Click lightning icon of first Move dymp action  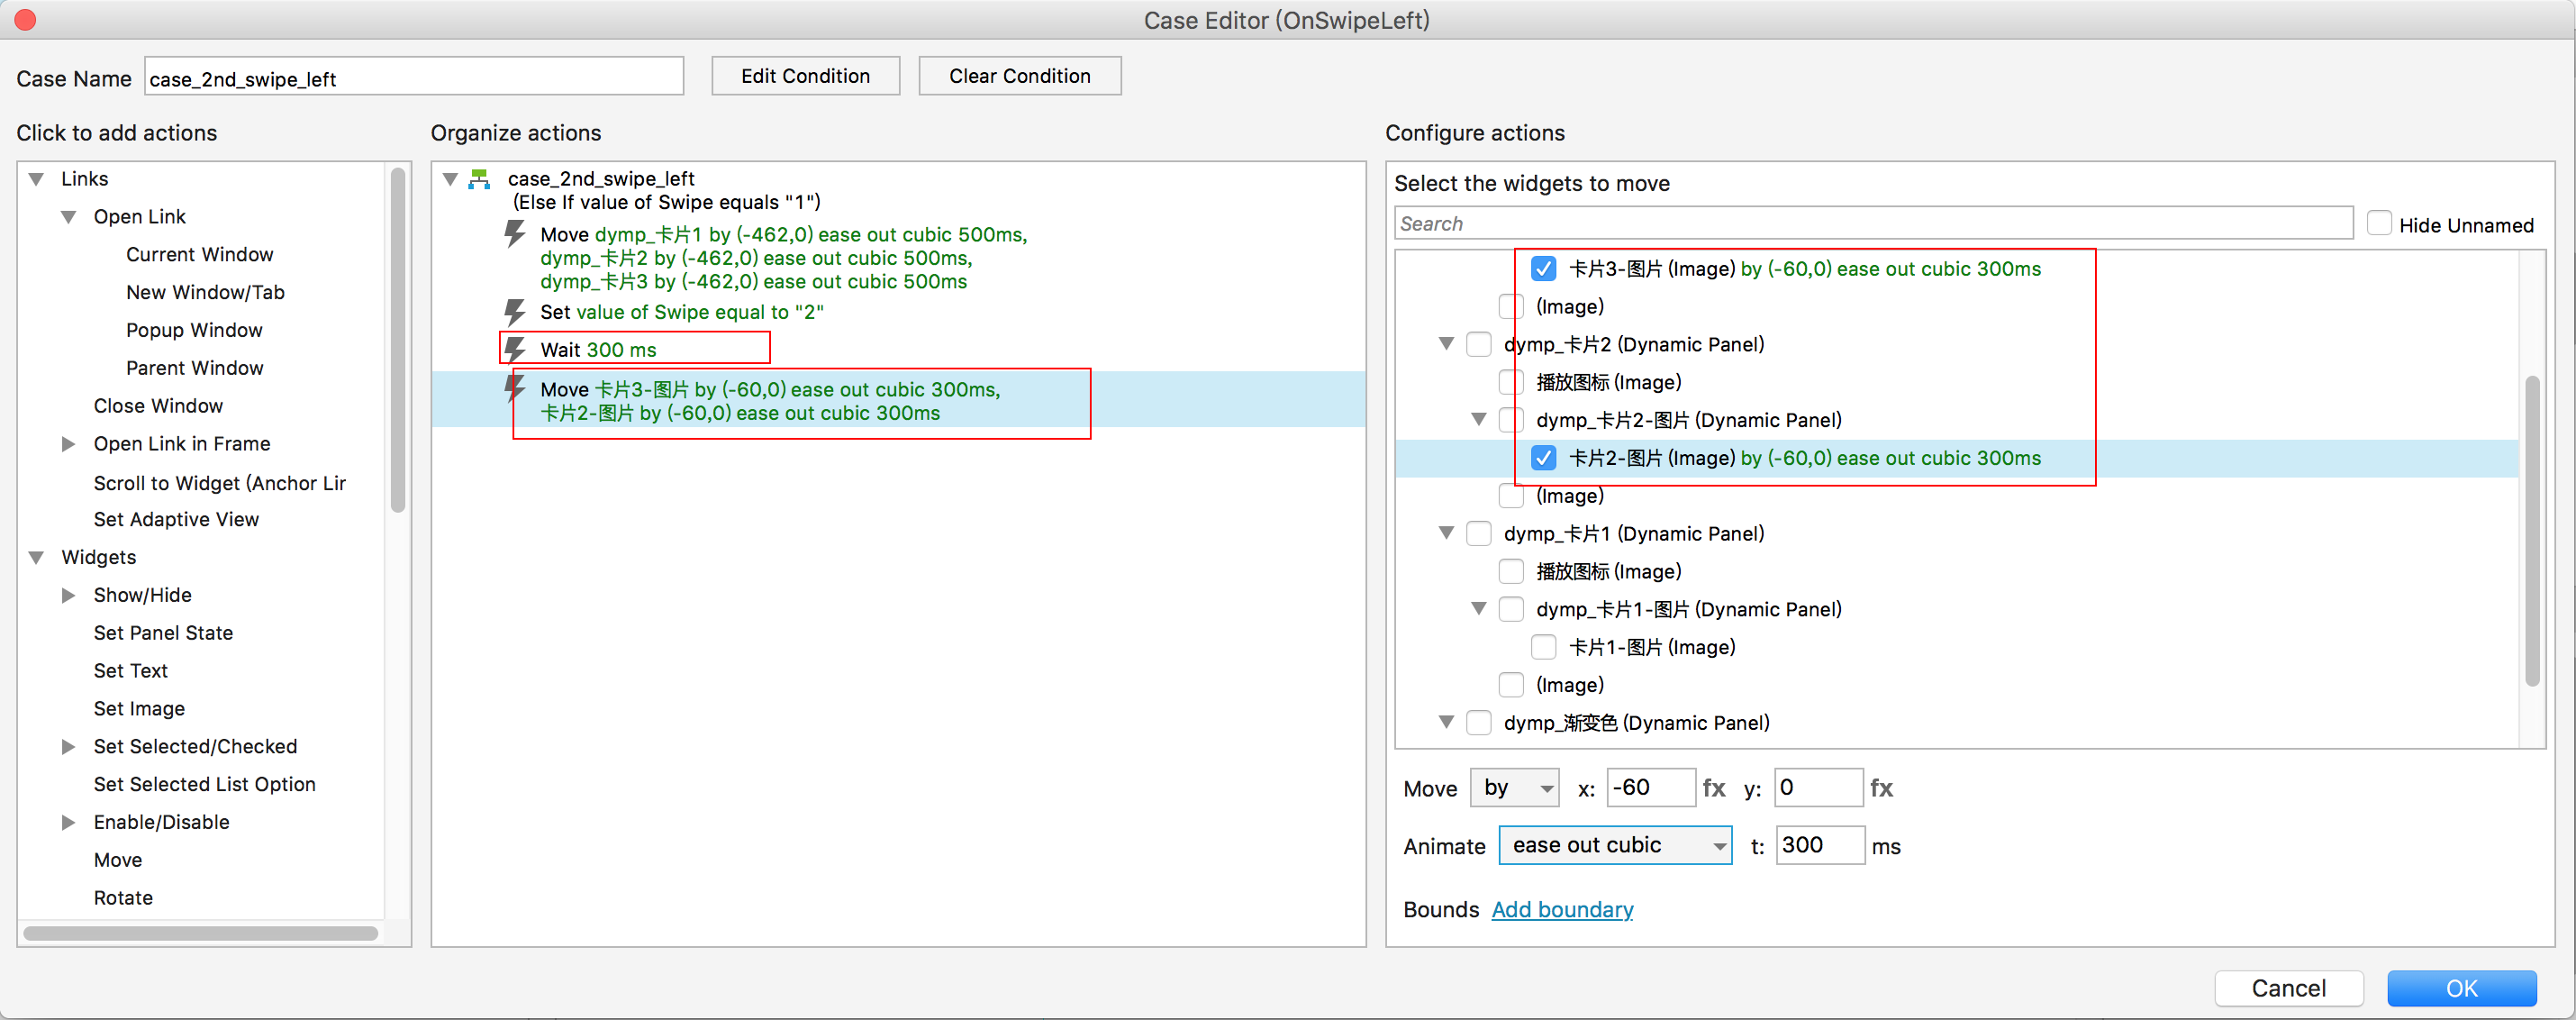[514, 234]
